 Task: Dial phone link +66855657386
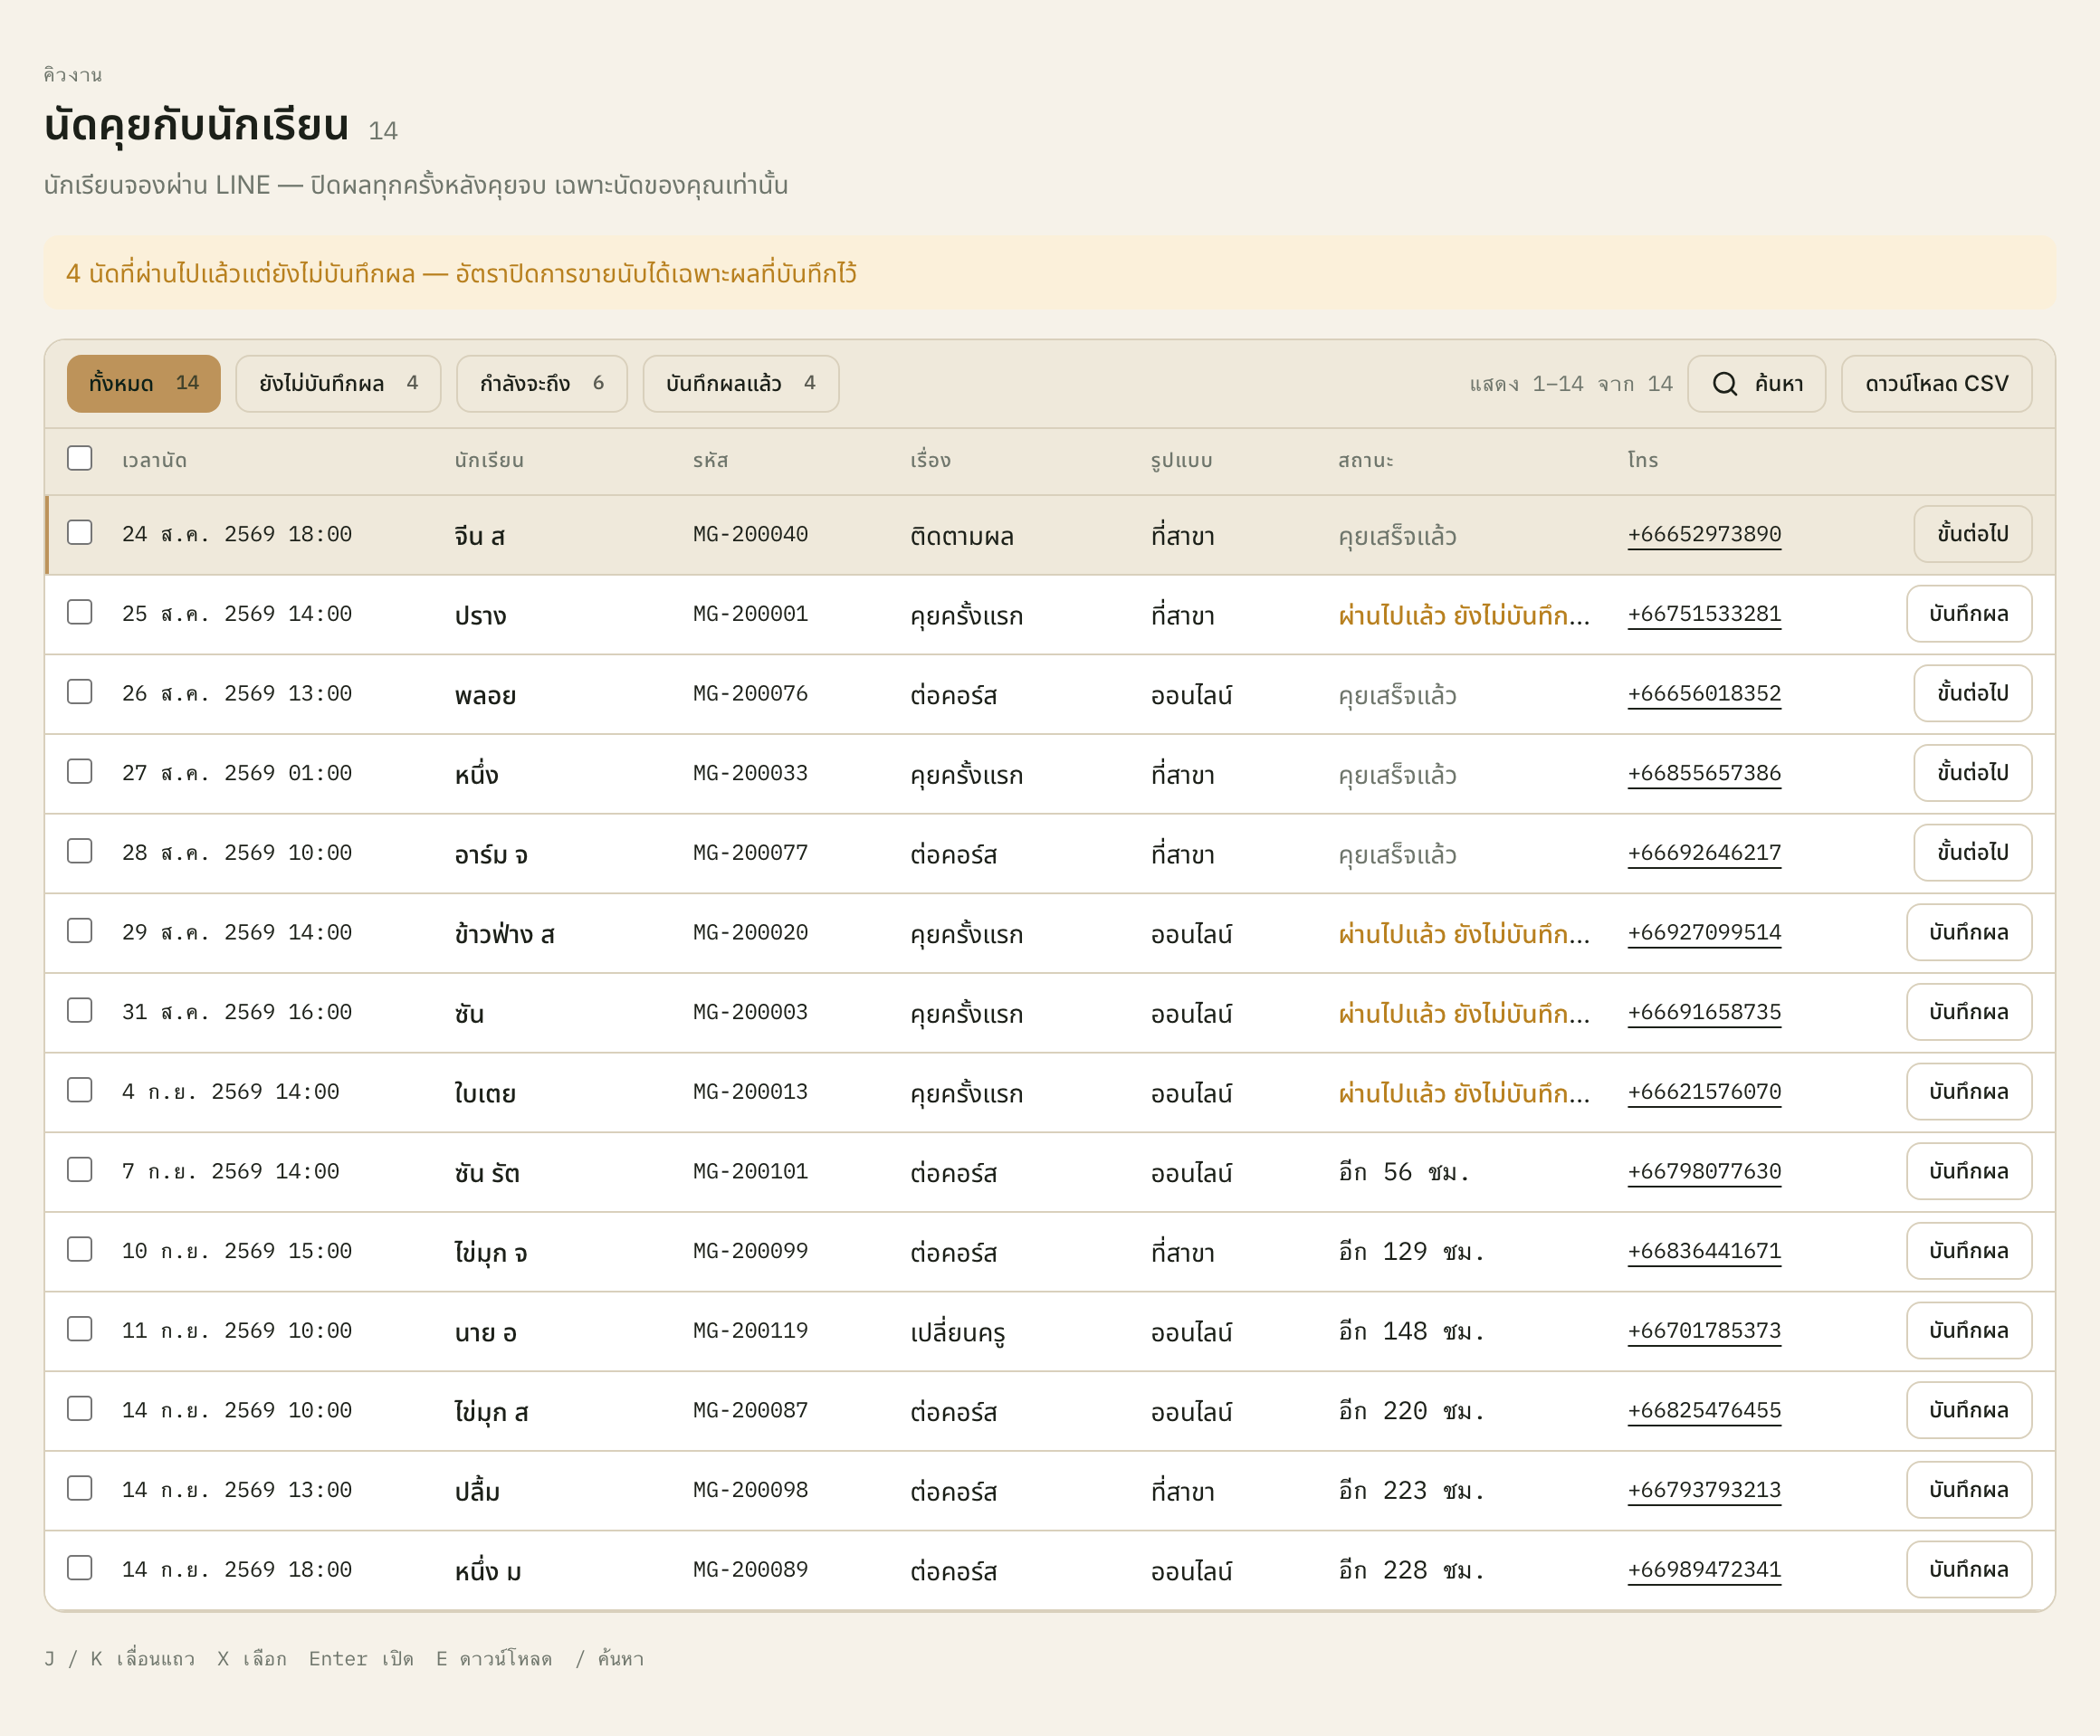point(1704,773)
